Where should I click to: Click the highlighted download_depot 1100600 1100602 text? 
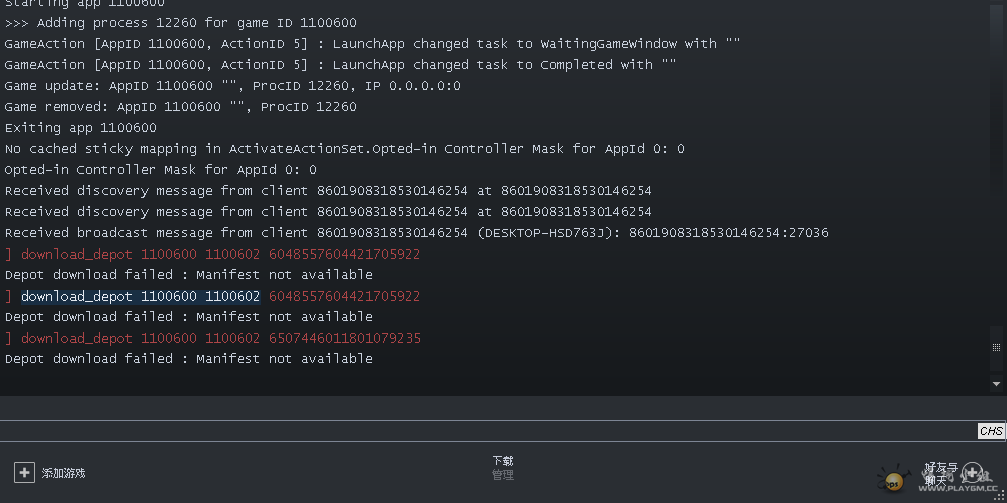(x=140, y=296)
